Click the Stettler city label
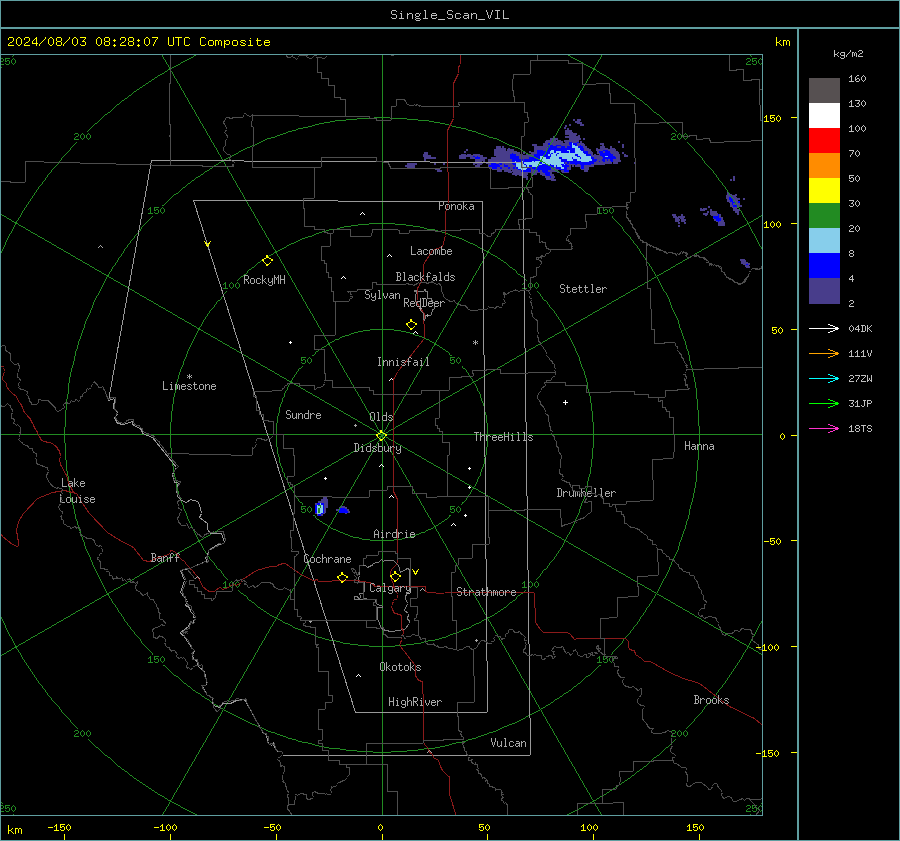This screenshot has width=900, height=841. [583, 289]
